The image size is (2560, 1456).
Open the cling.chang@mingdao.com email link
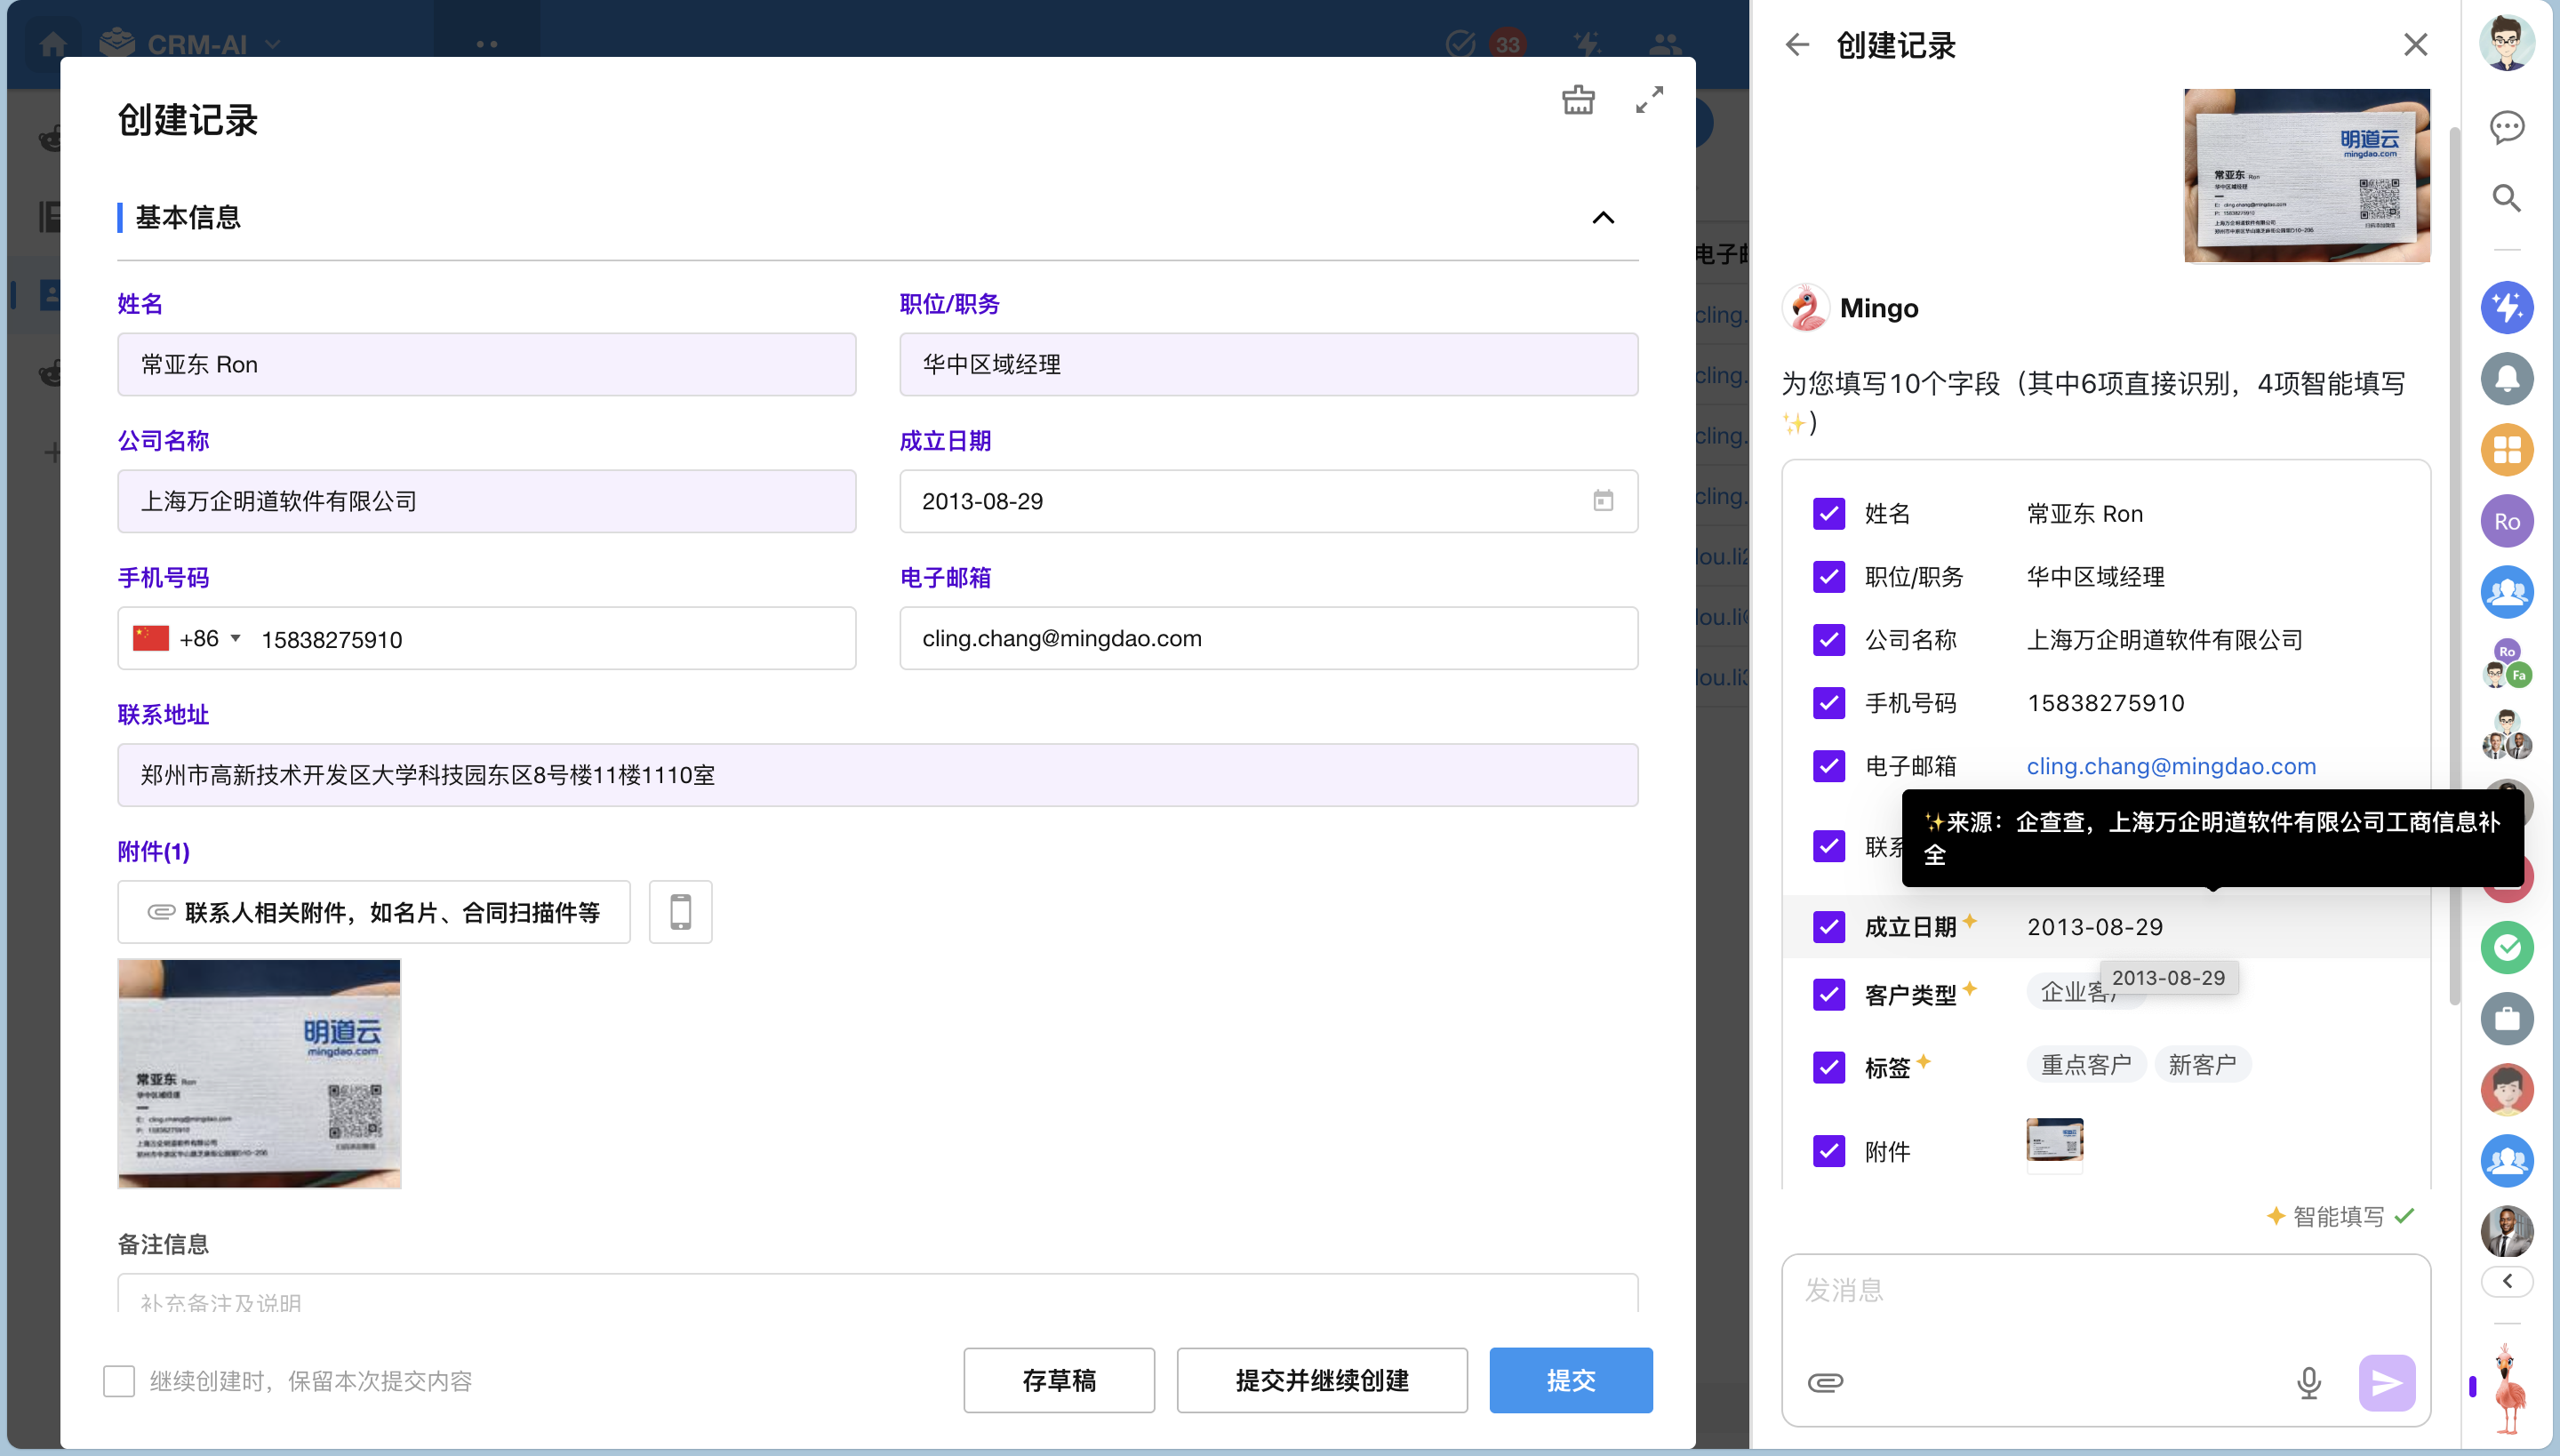(2171, 766)
